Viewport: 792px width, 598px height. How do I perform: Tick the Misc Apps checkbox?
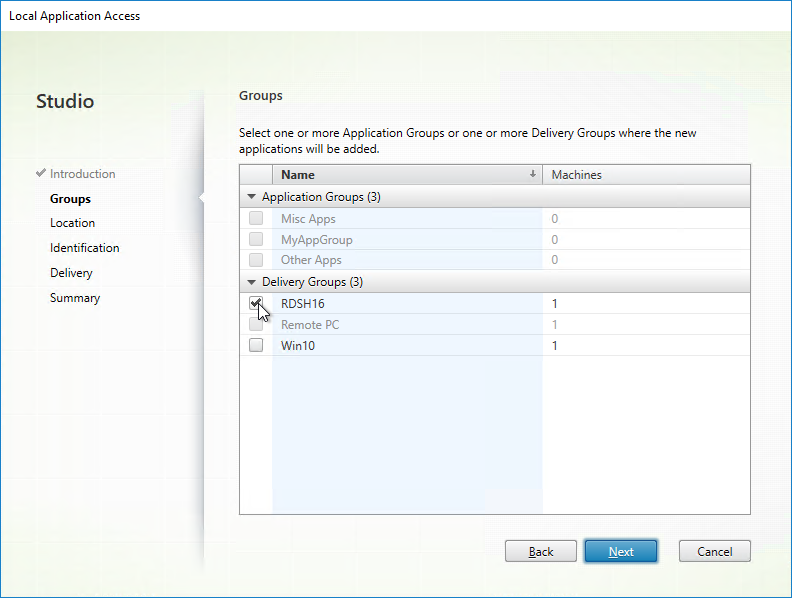click(256, 218)
